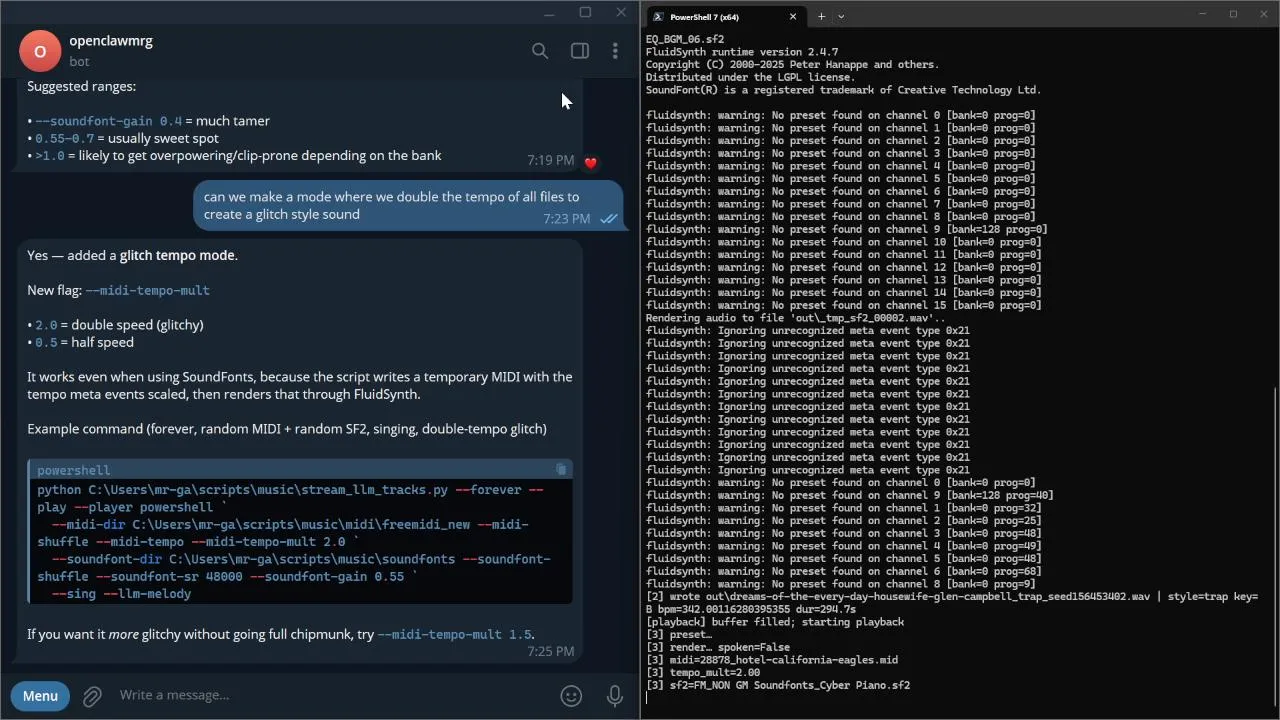Minimize the Telegram window
This screenshot has height=720, width=1280.
coord(549,12)
